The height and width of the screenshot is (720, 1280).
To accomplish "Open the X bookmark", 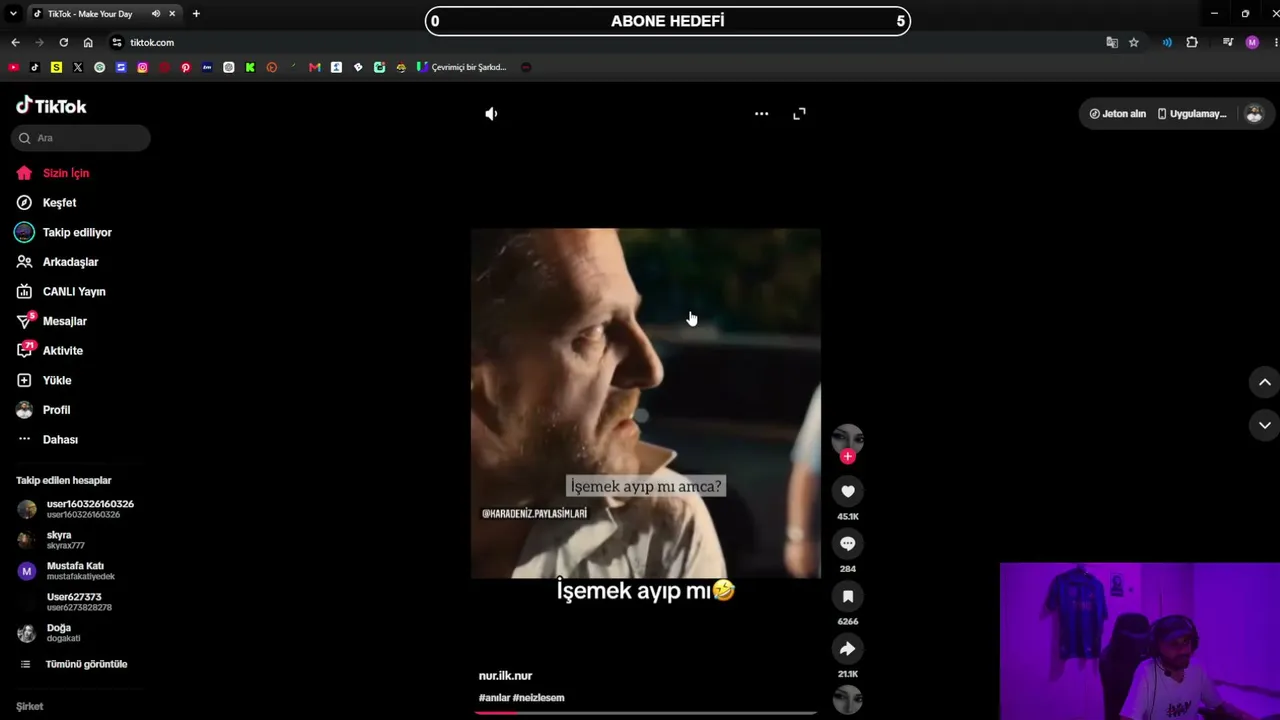I will tap(78, 67).
